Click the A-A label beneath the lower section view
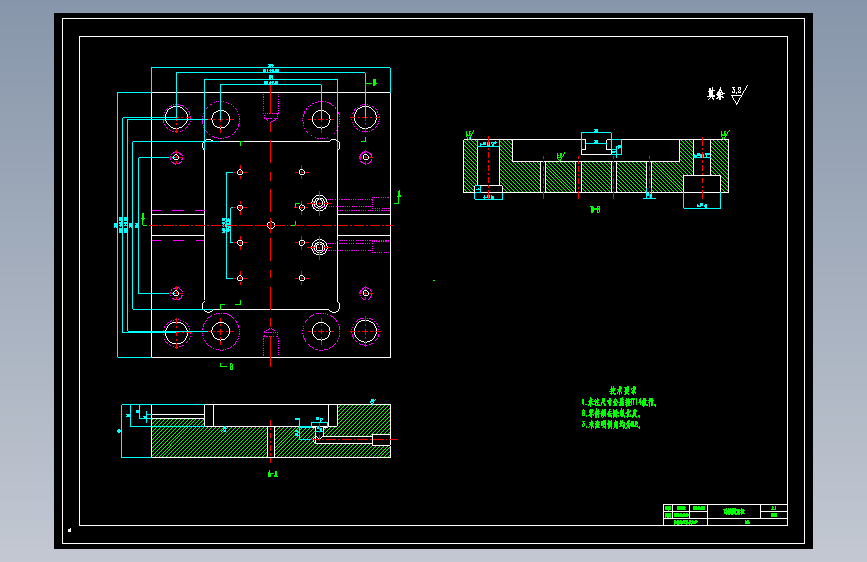Image resolution: width=867 pixels, height=562 pixels. click(x=273, y=474)
